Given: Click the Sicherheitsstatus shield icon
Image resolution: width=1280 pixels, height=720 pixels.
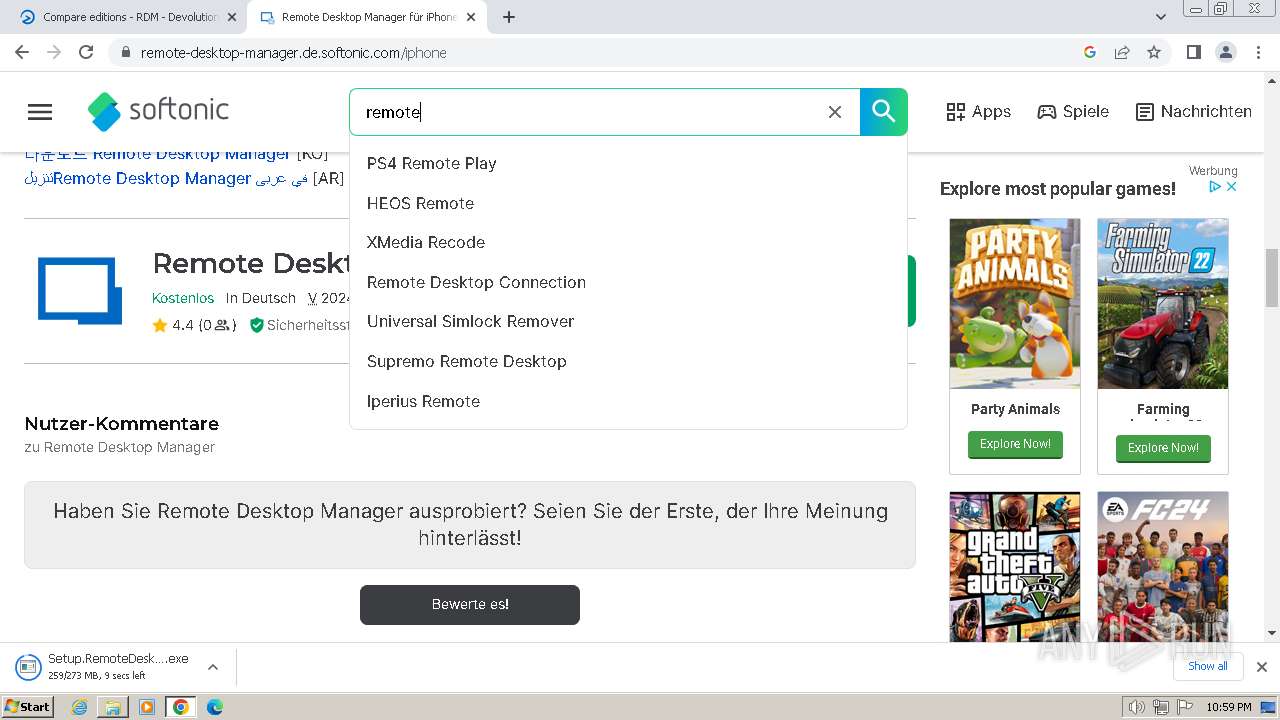Looking at the screenshot, I should 257,325.
